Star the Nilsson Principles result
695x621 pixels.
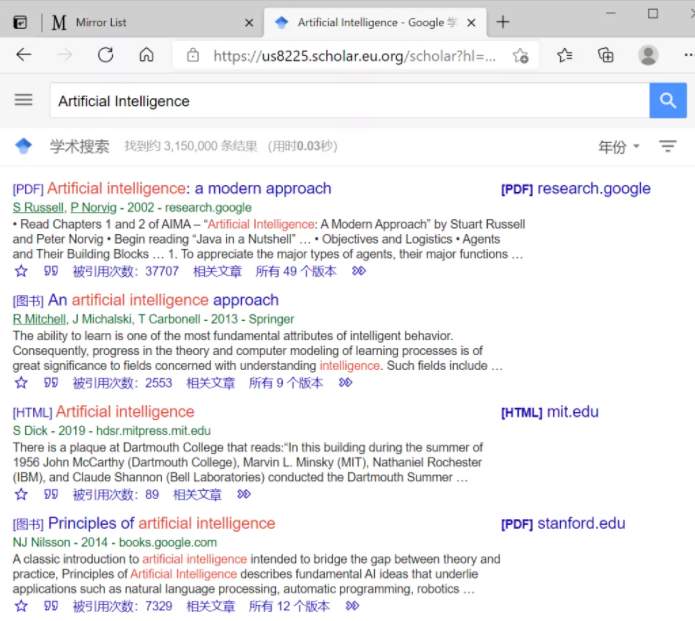21,606
